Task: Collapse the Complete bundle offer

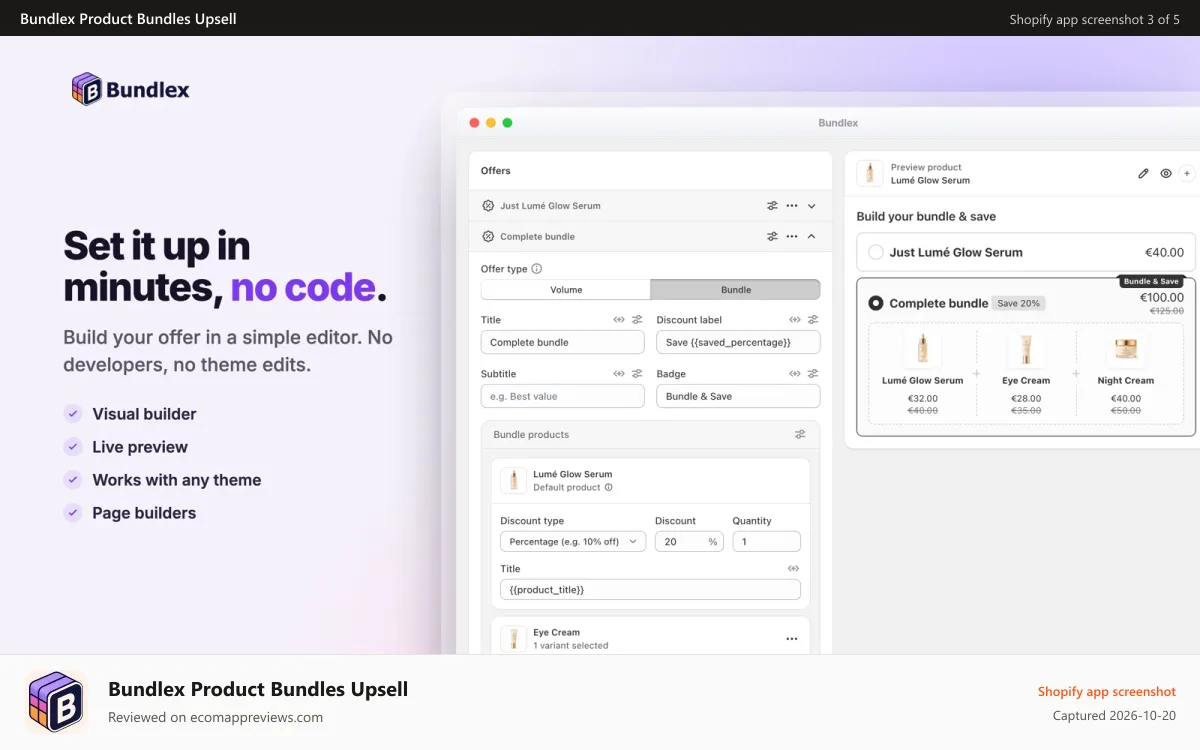Action: [811, 237]
